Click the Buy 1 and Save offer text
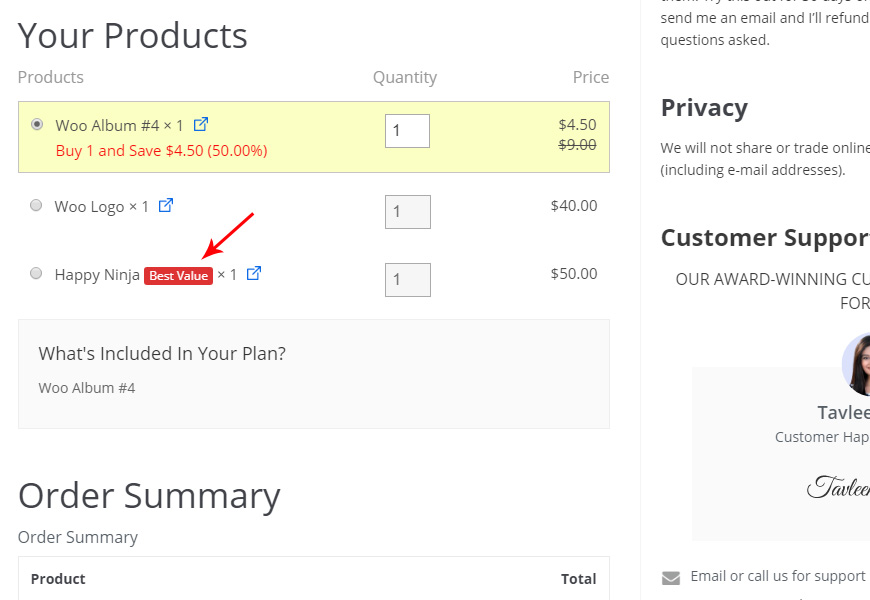Image resolution: width=870 pixels, height=600 pixels. (x=161, y=151)
